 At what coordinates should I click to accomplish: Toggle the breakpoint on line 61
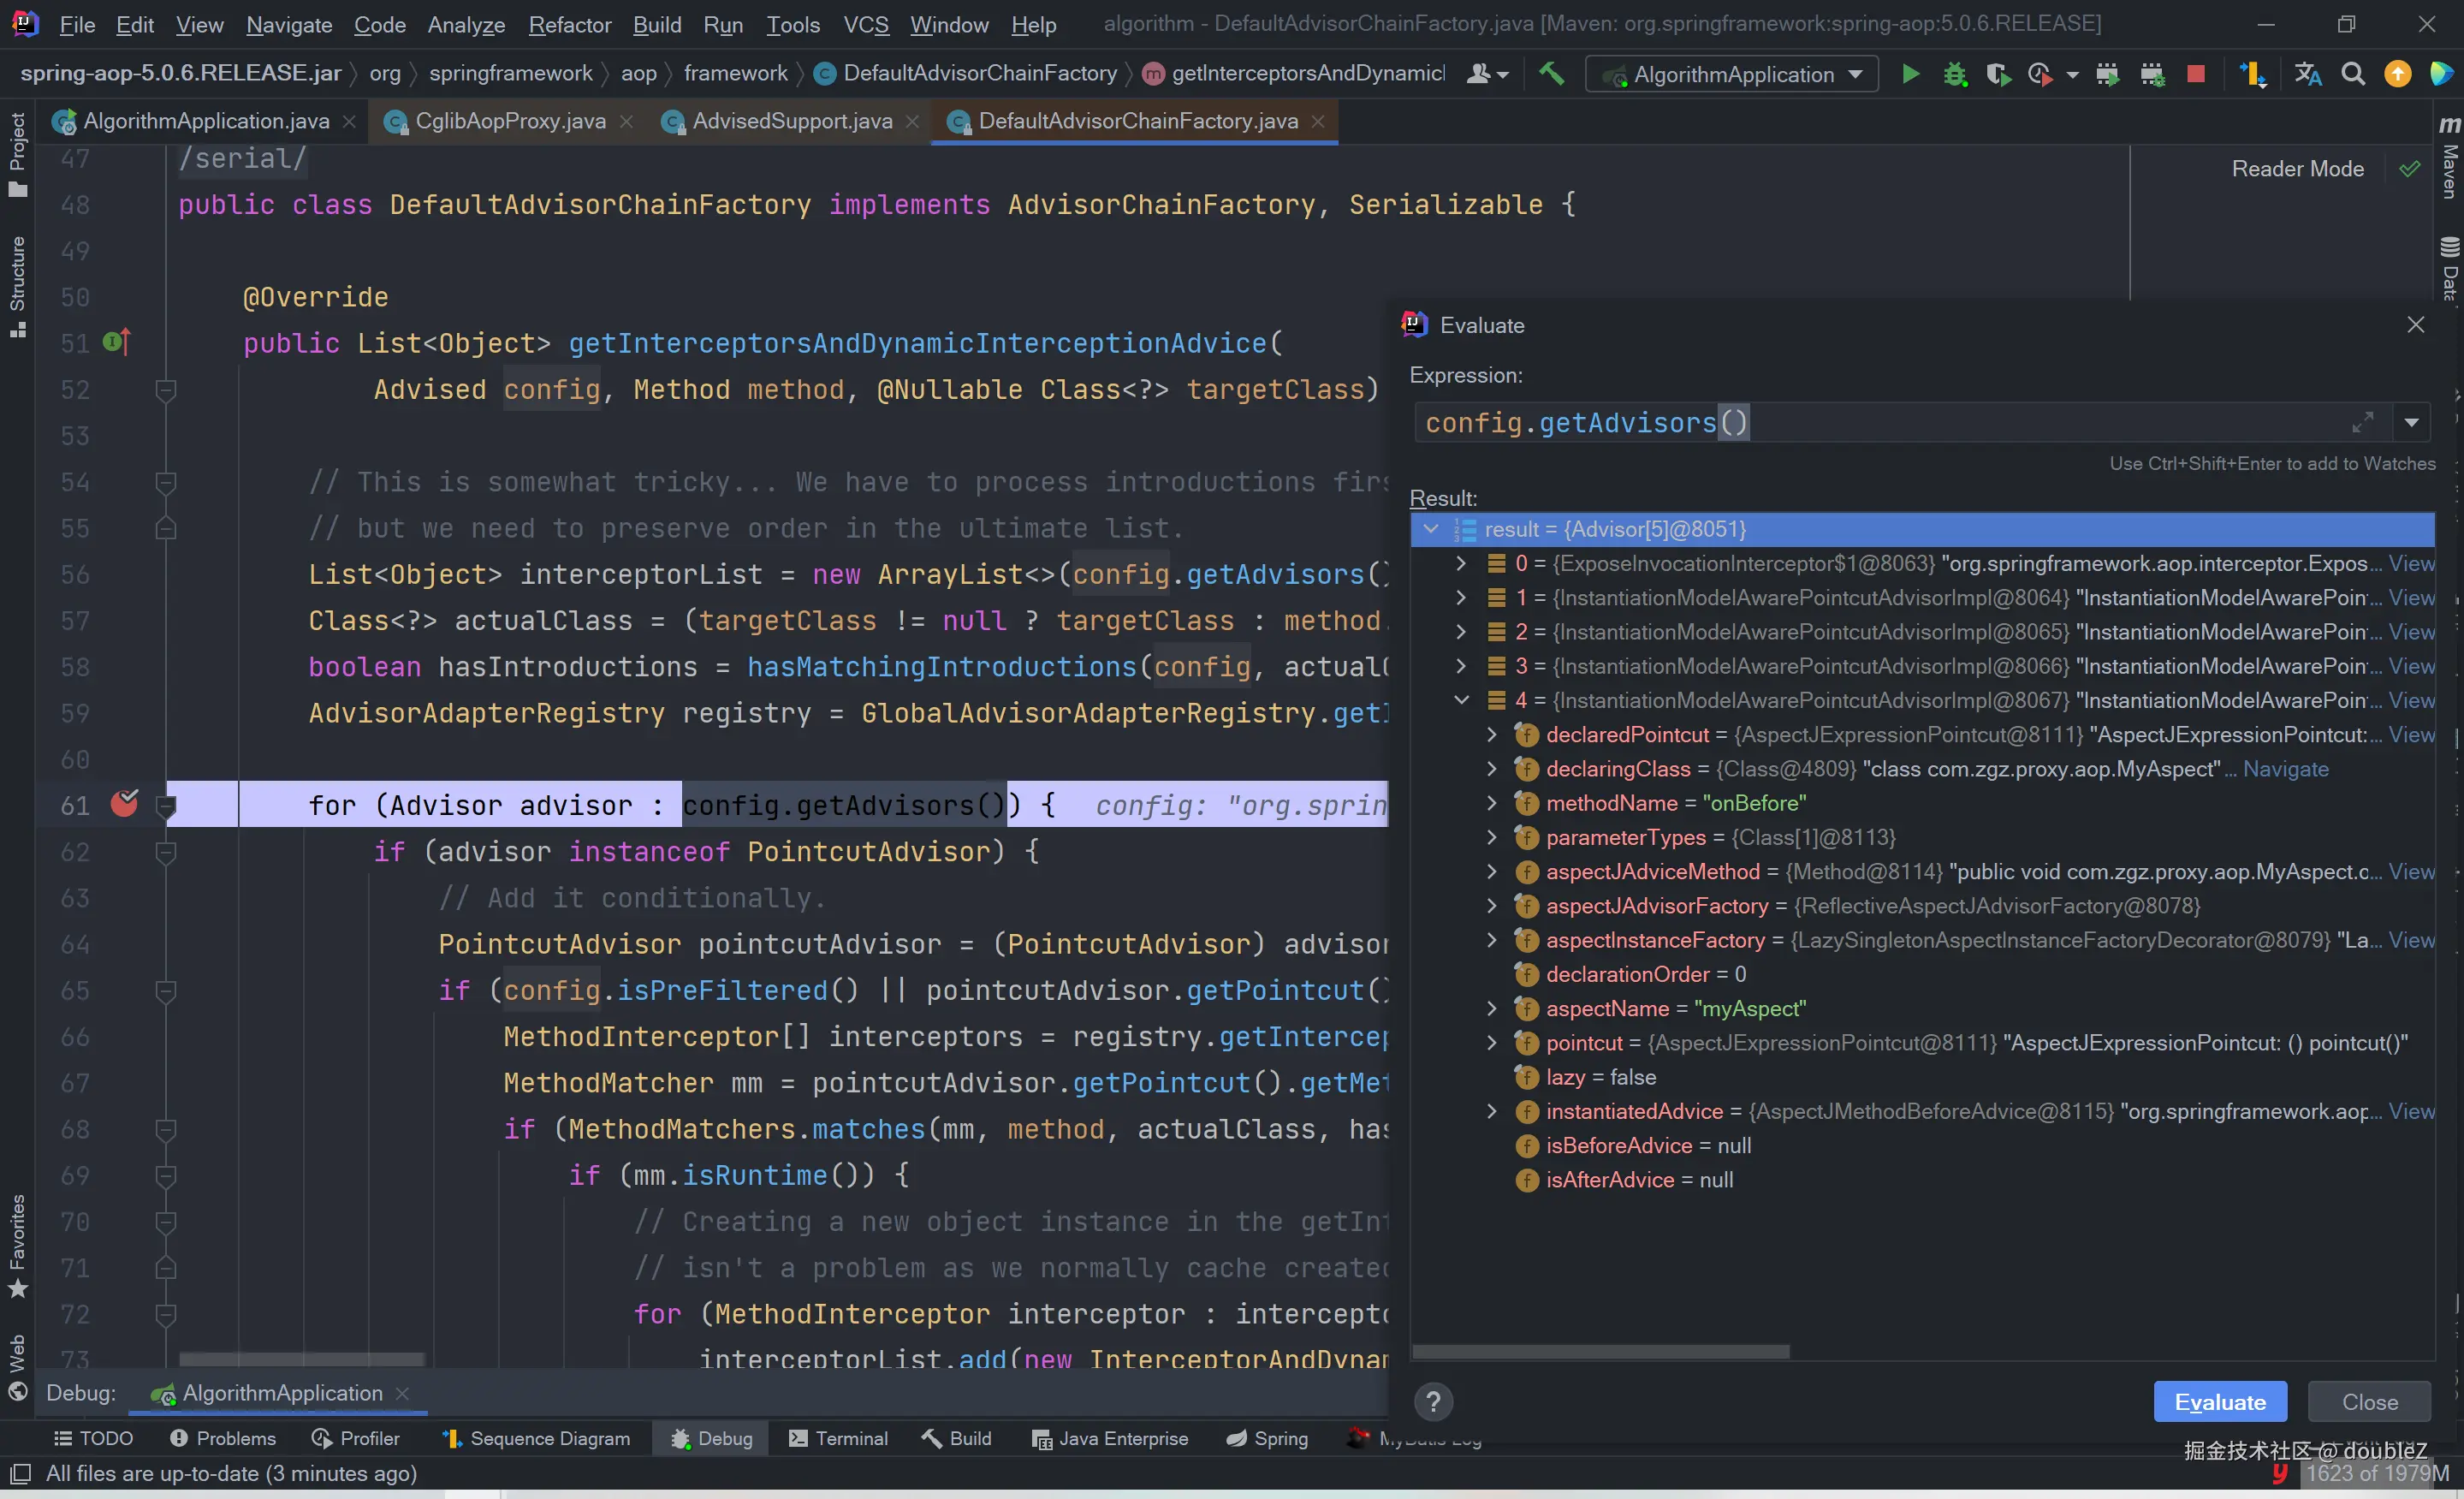(x=124, y=804)
